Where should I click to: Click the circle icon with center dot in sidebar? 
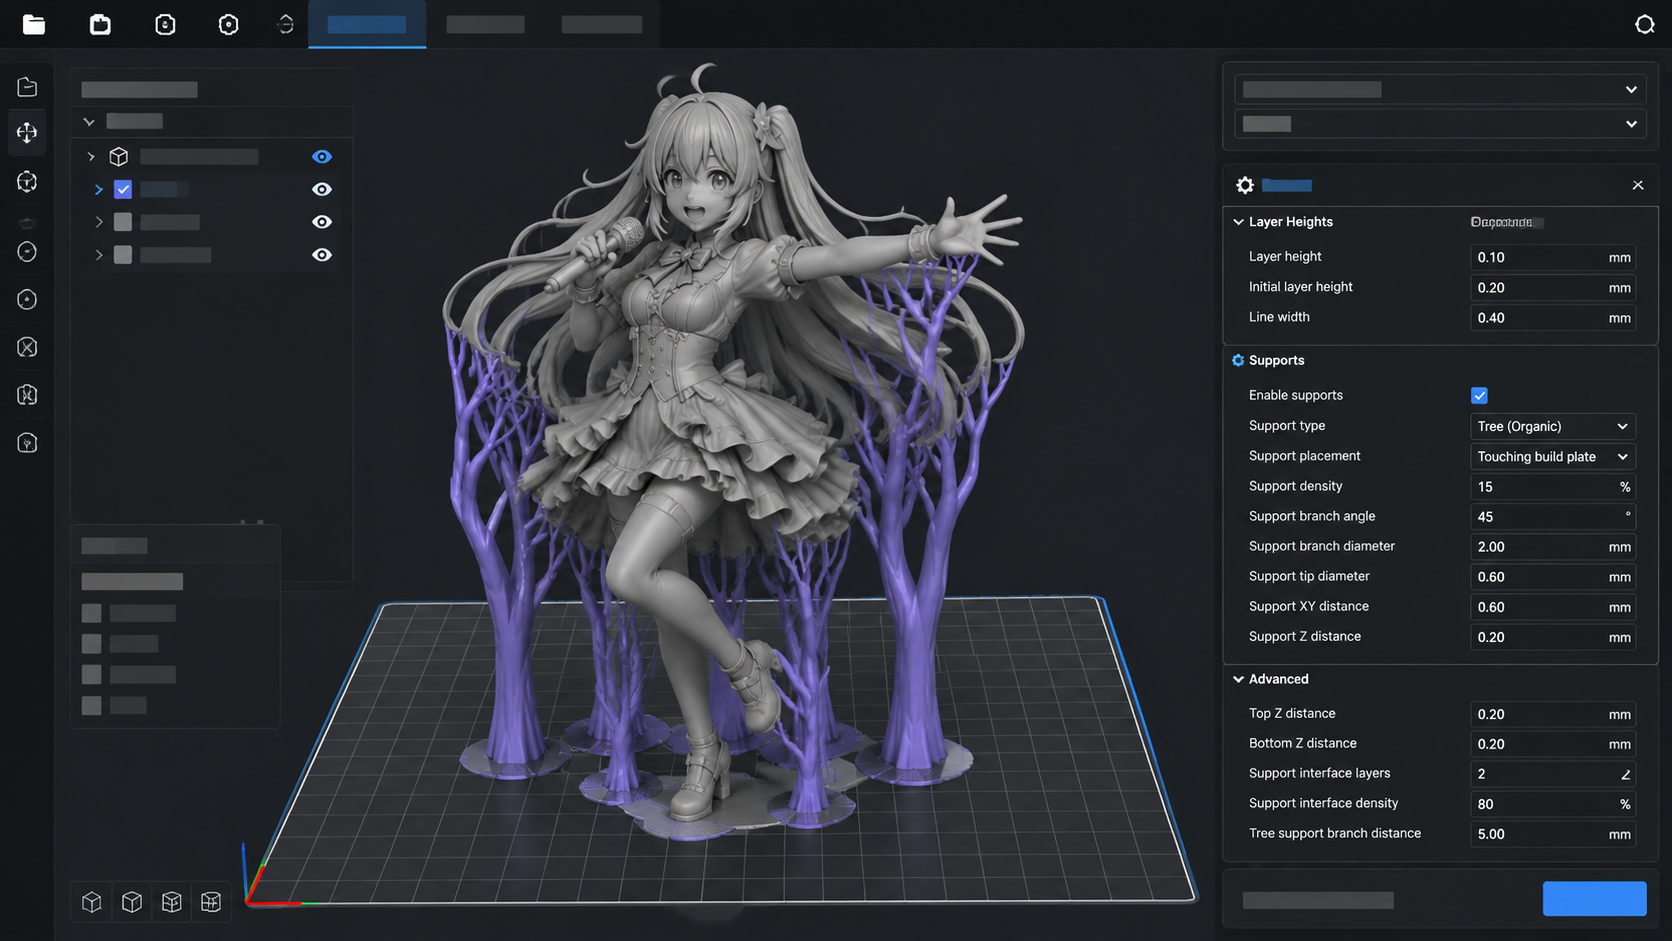click(x=27, y=299)
